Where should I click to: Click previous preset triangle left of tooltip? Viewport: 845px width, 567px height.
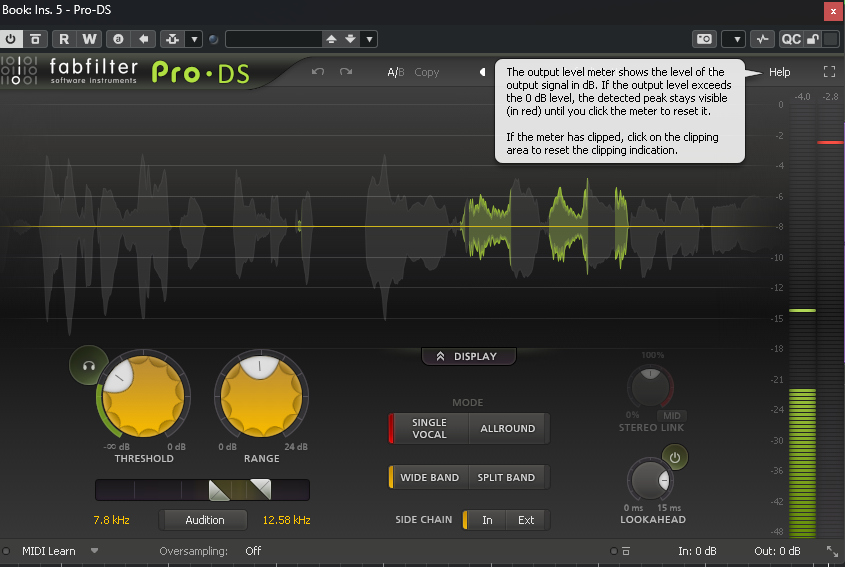[x=482, y=72]
